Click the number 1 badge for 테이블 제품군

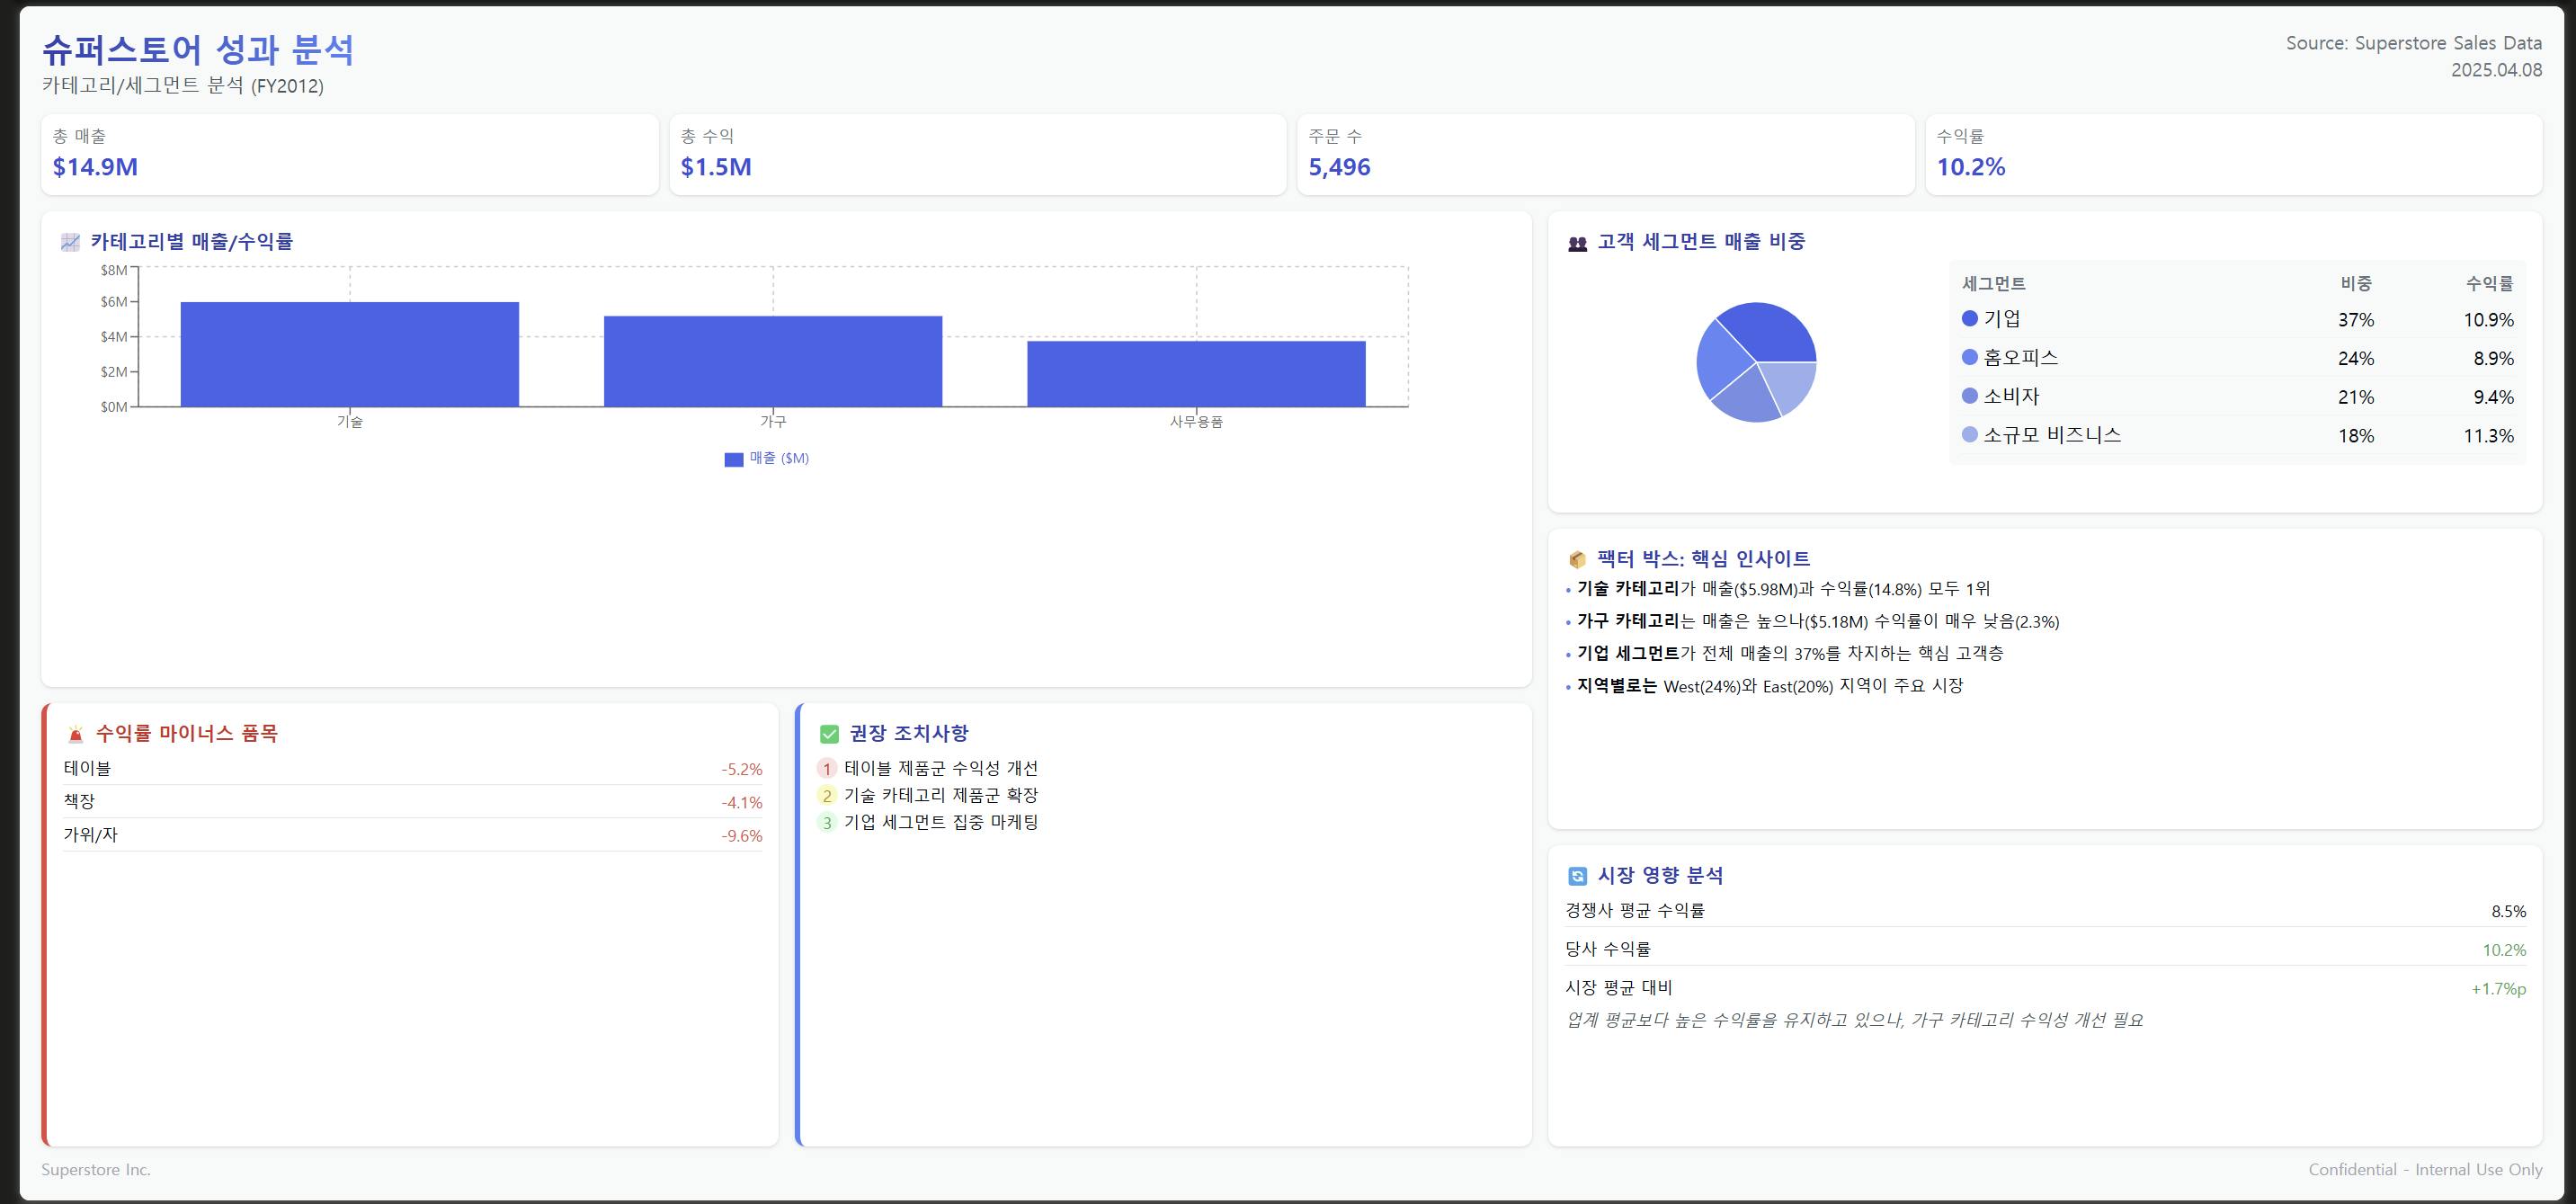coord(826,769)
